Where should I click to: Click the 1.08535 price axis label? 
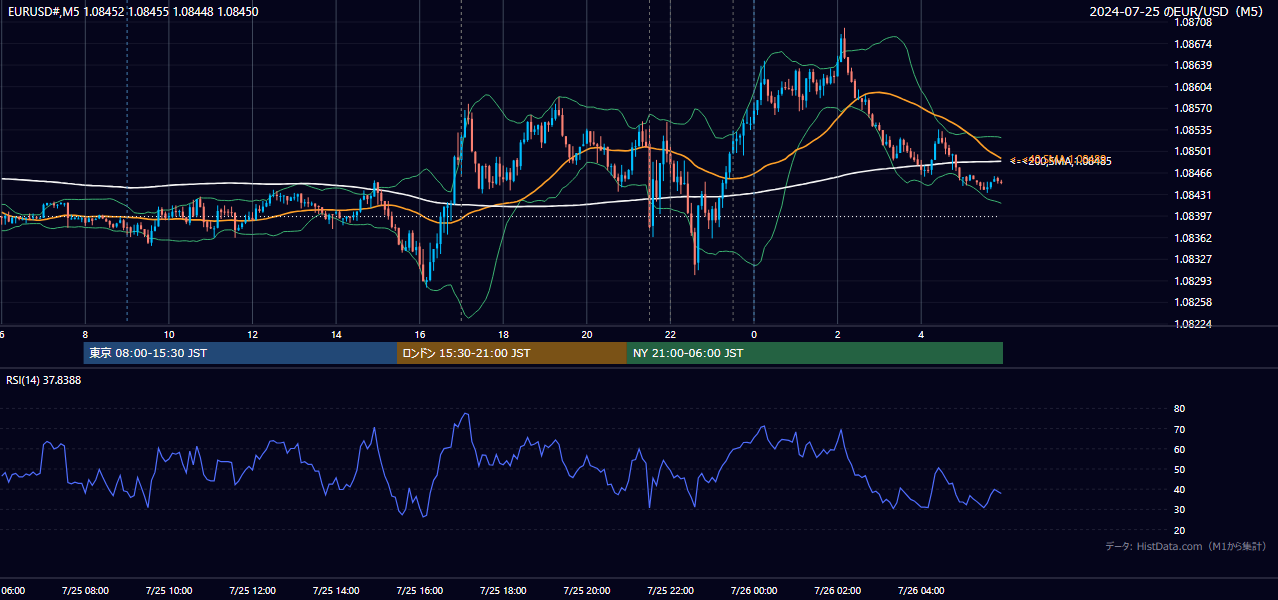[x=1193, y=130]
